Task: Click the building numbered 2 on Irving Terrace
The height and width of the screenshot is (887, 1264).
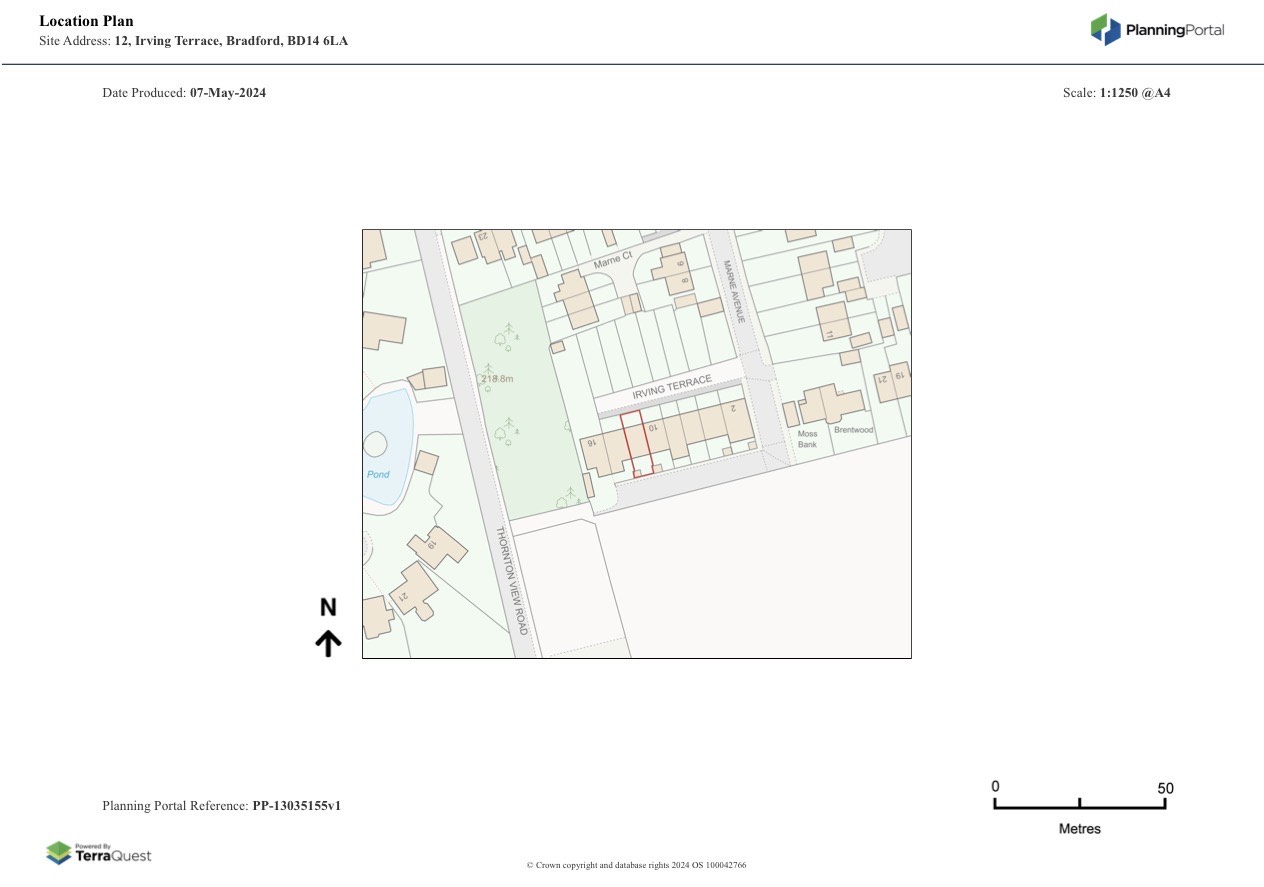Action: [x=738, y=420]
